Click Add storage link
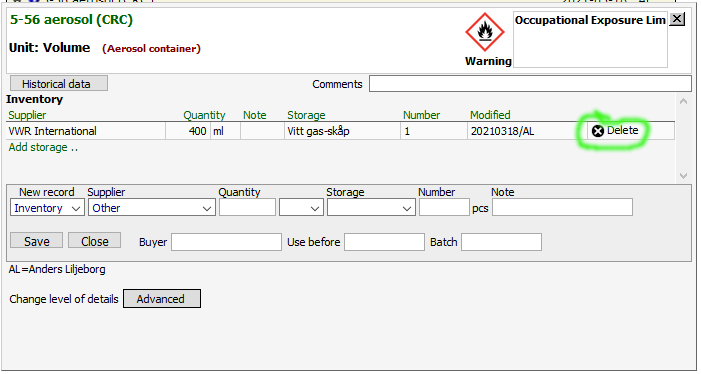This screenshot has width=701, height=374. pyautogui.click(x=43, y=147)
